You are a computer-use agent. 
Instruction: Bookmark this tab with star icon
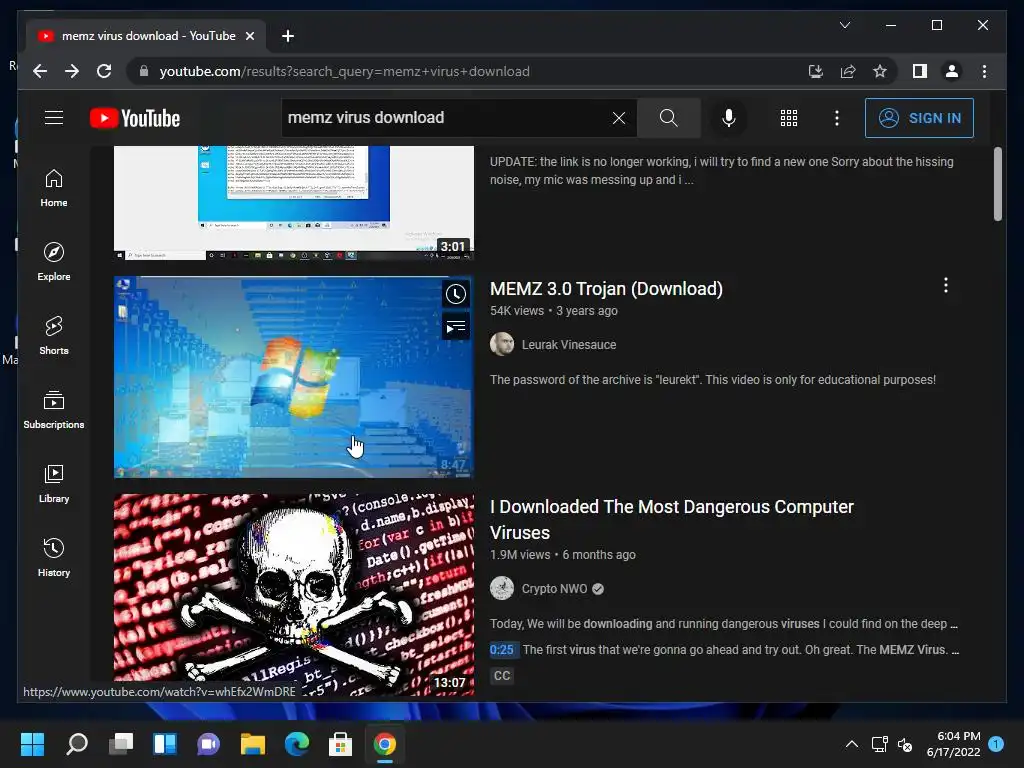coord(880,71)
